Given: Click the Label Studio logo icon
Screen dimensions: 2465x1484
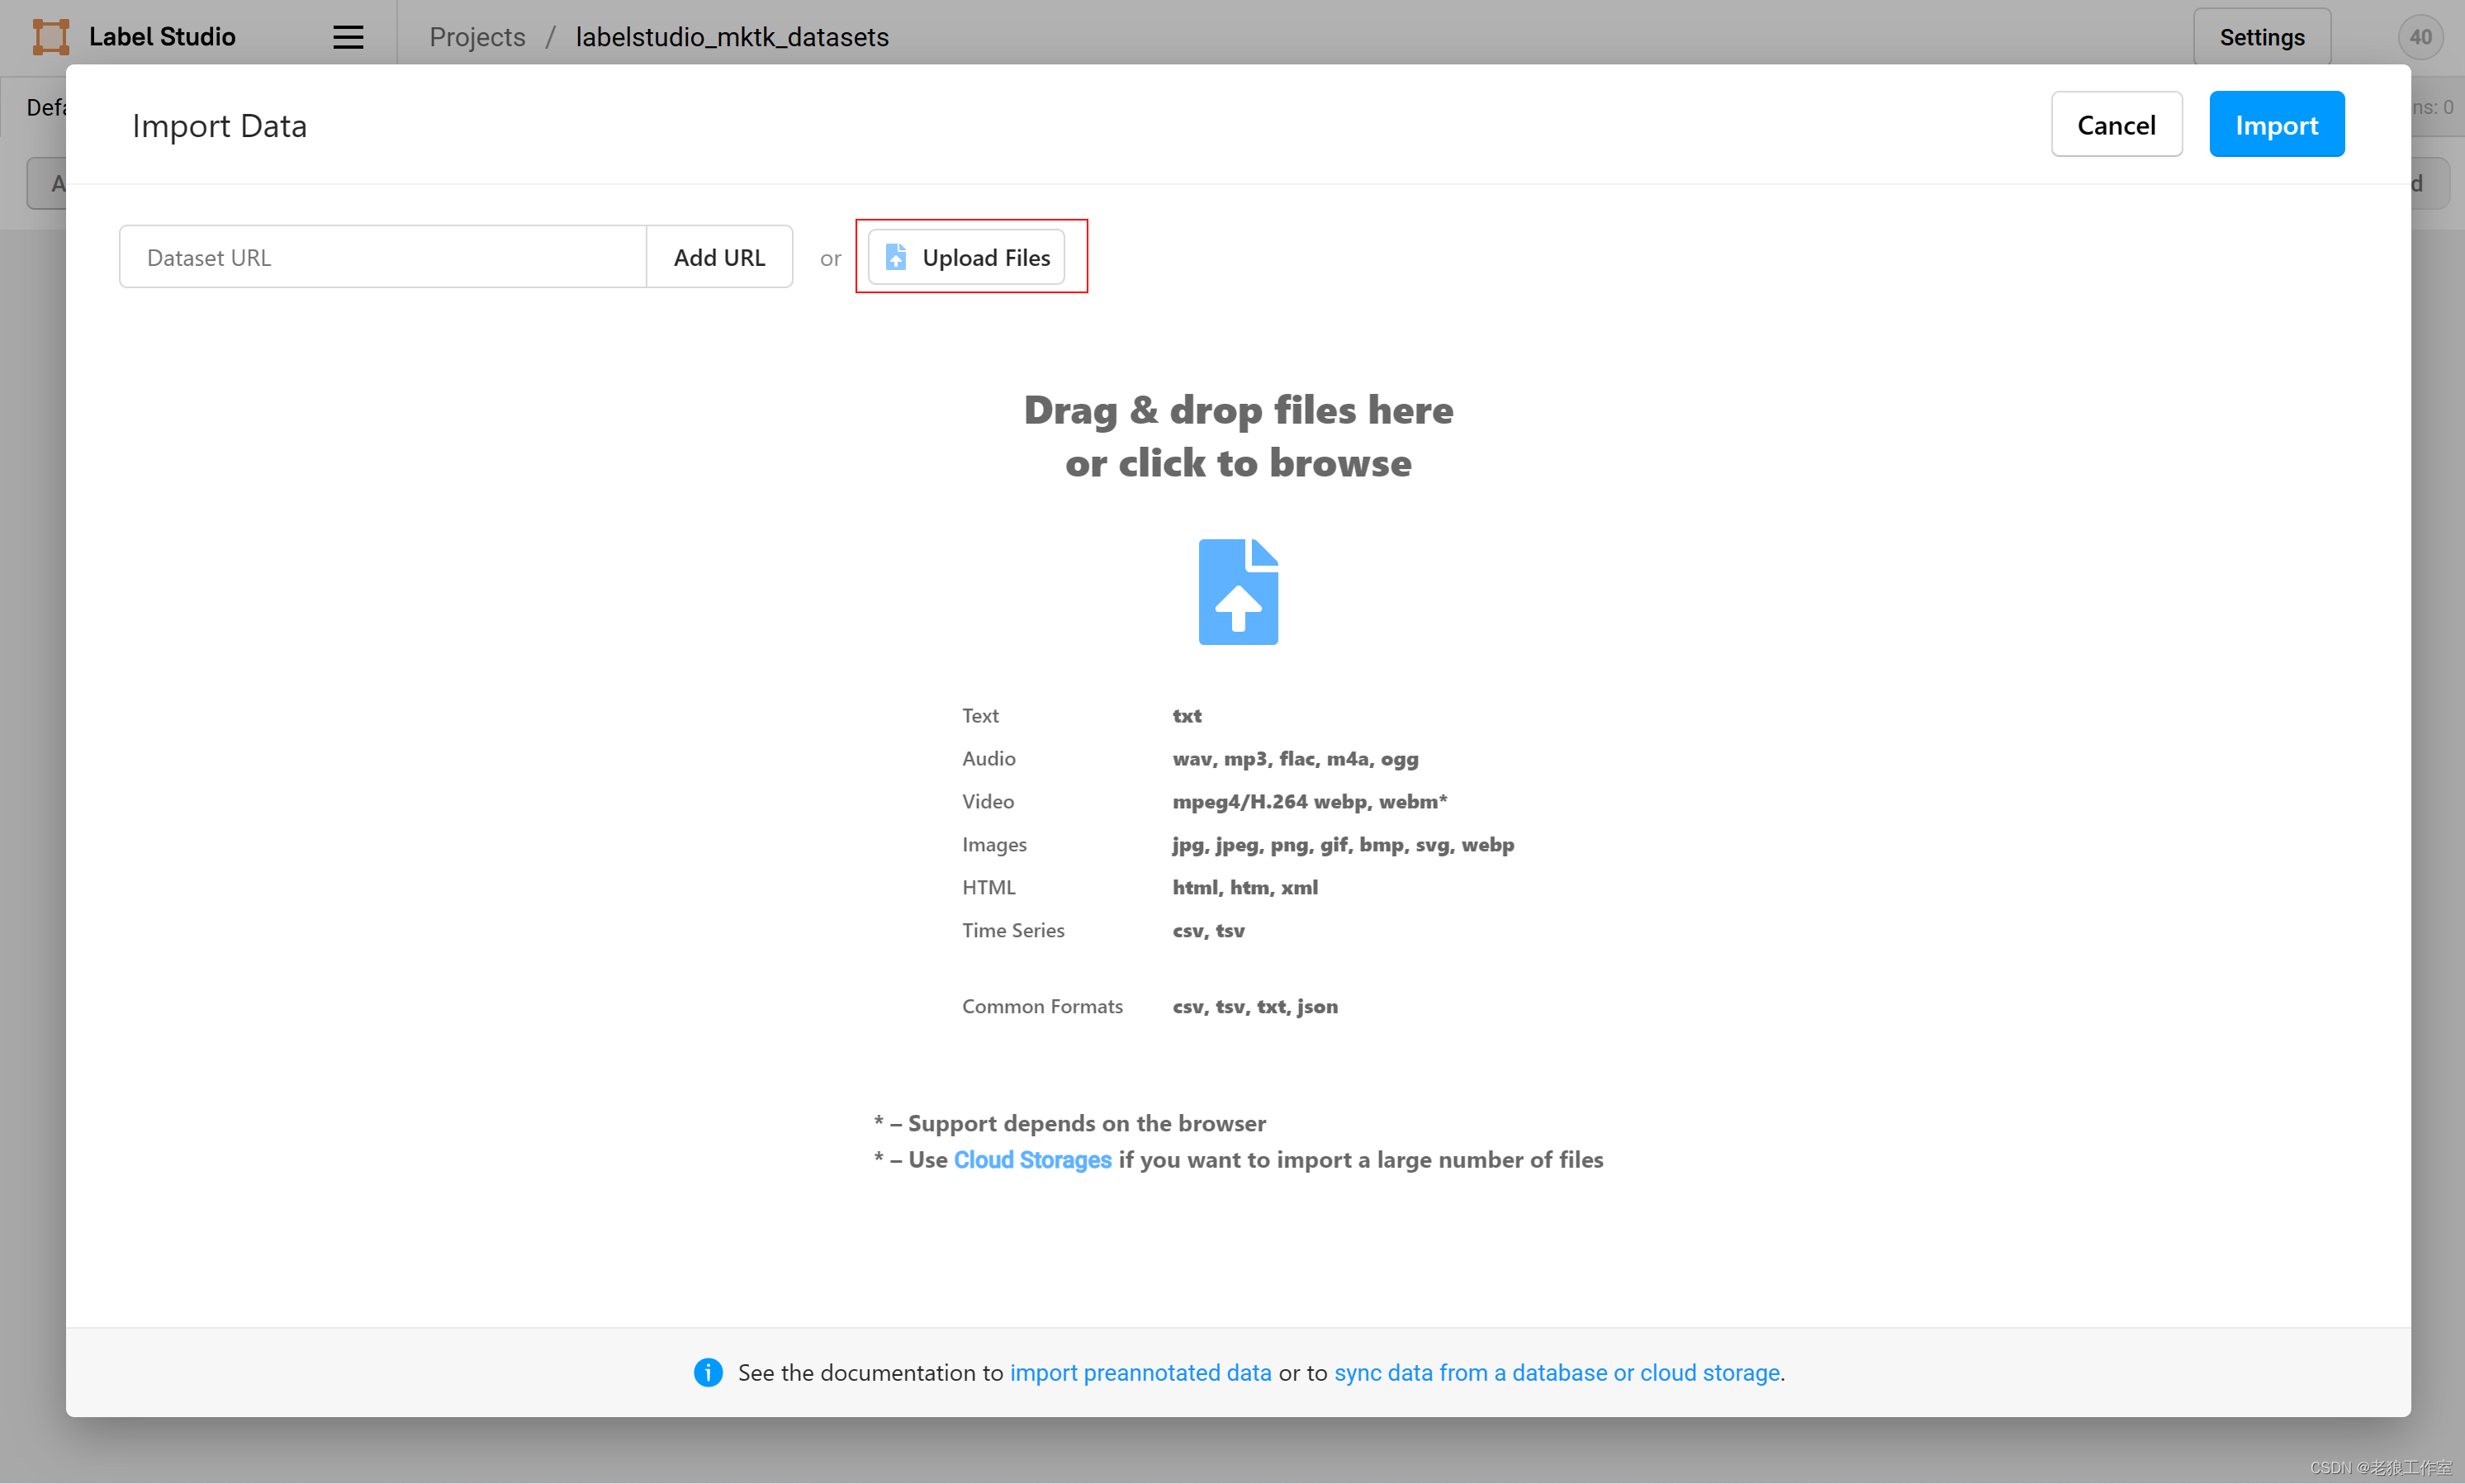Looking at the screenshot, I should point(50,37).
